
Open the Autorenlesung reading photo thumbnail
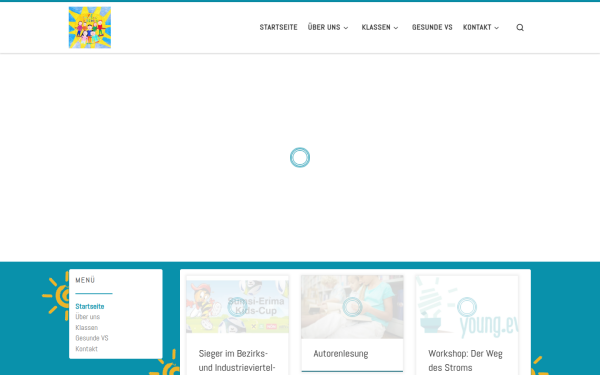click(x=352, y=307)
